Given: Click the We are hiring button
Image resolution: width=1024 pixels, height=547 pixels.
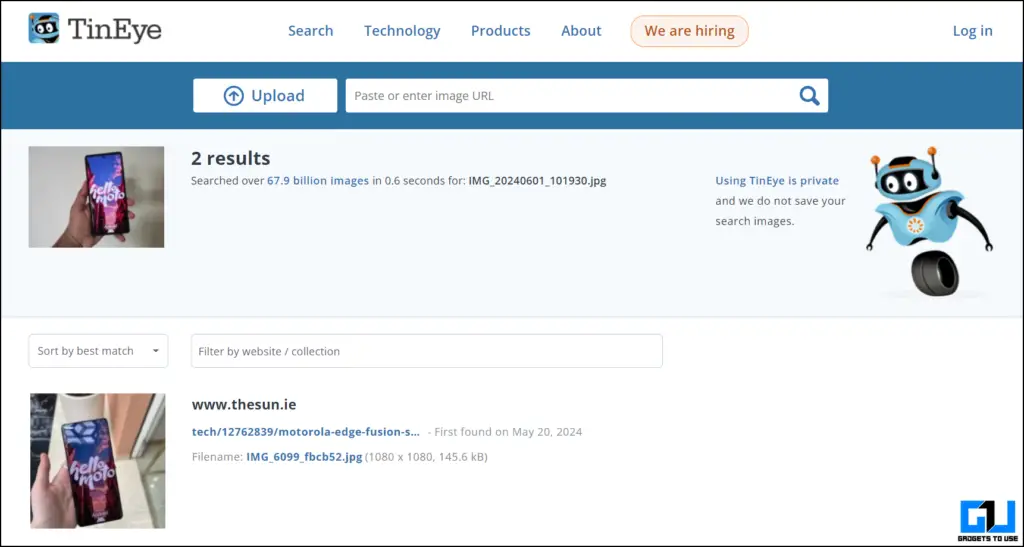Looking at the screenshot, I should (689, 31).
